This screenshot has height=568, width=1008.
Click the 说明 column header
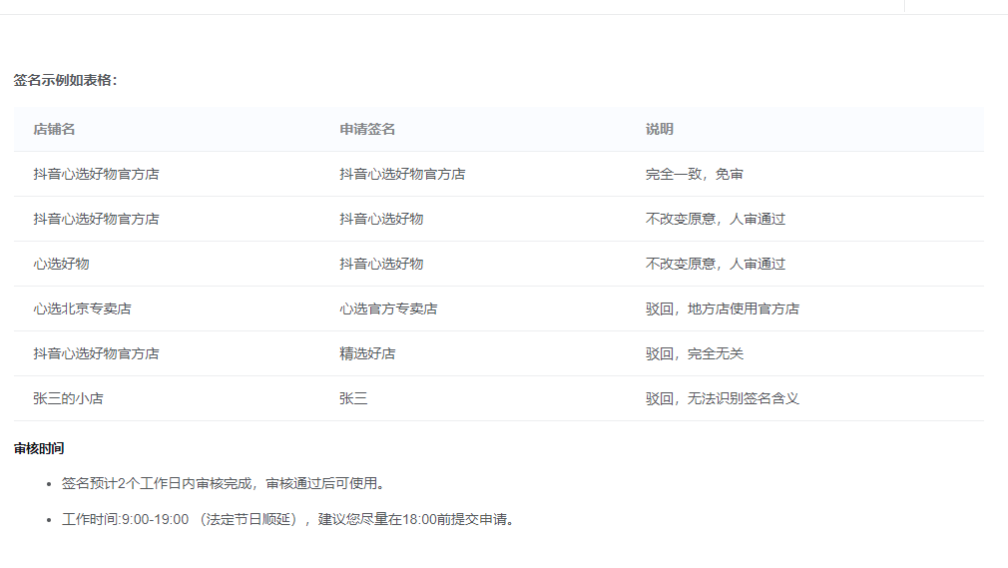coord(659,129)
